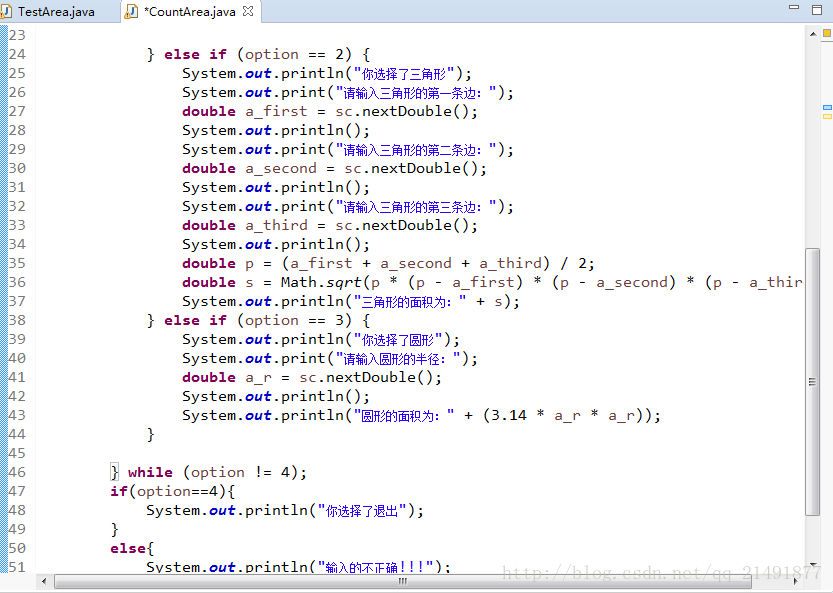The height and width of the screenshot is (593, 833).
Task: Click line number 46 in the gutter
Action: [17, 472]
